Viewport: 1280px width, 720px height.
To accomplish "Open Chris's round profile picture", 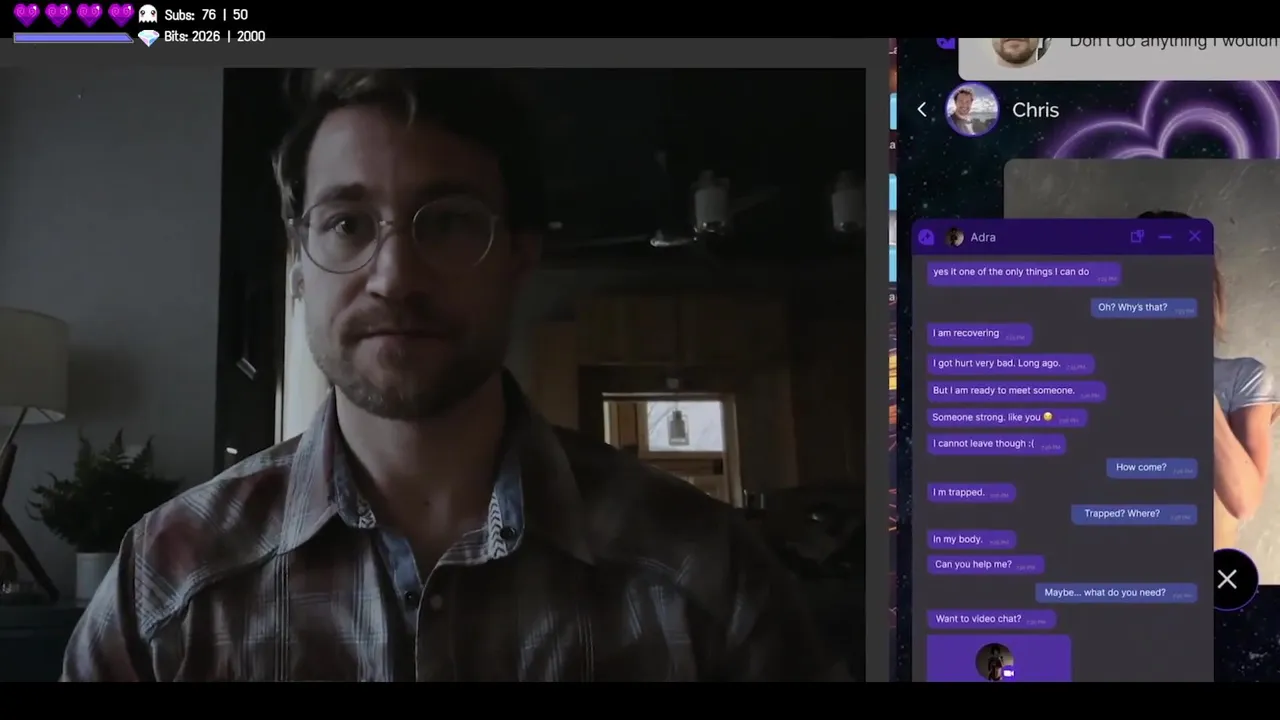I will click(x=972, y=110).
